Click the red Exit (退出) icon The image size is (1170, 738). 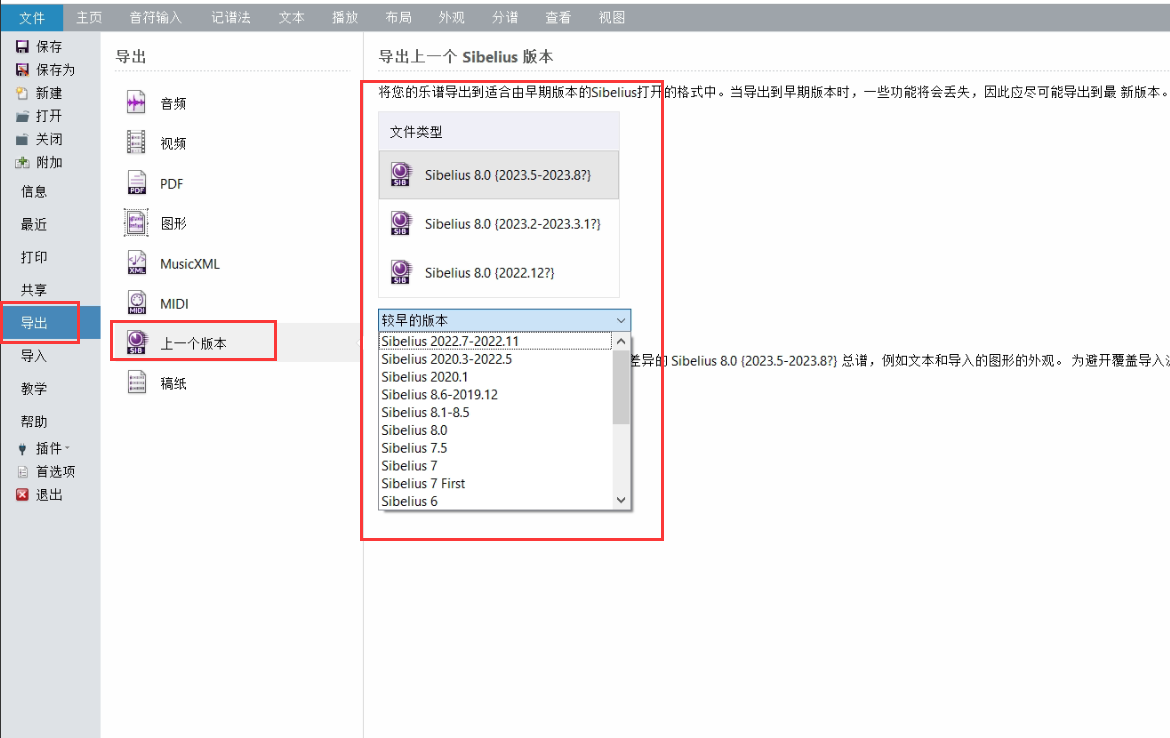pos(22,494)
